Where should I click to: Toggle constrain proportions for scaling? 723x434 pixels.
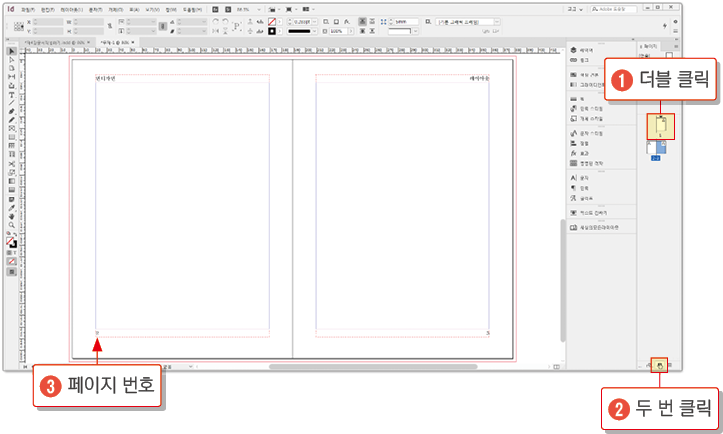pos(163,26)
